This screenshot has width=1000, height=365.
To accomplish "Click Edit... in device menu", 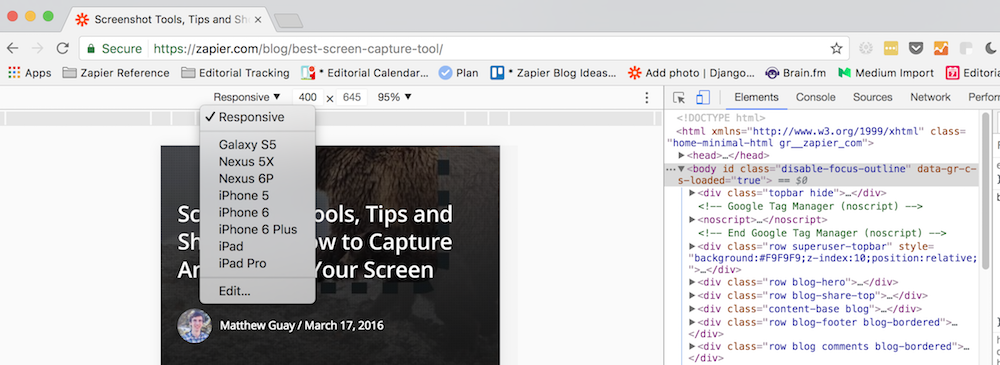I will pyautogui.click(x=257, y=291).
